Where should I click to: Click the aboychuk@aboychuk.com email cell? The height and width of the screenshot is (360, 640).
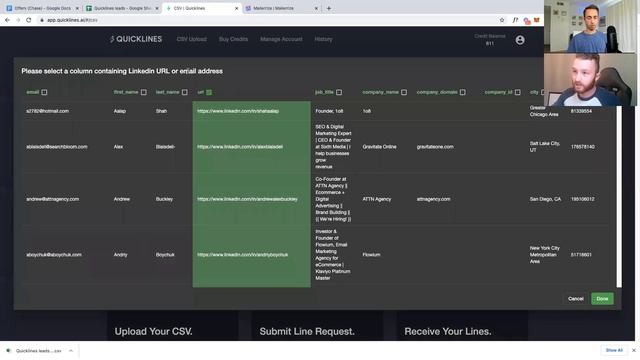point(54,255)
